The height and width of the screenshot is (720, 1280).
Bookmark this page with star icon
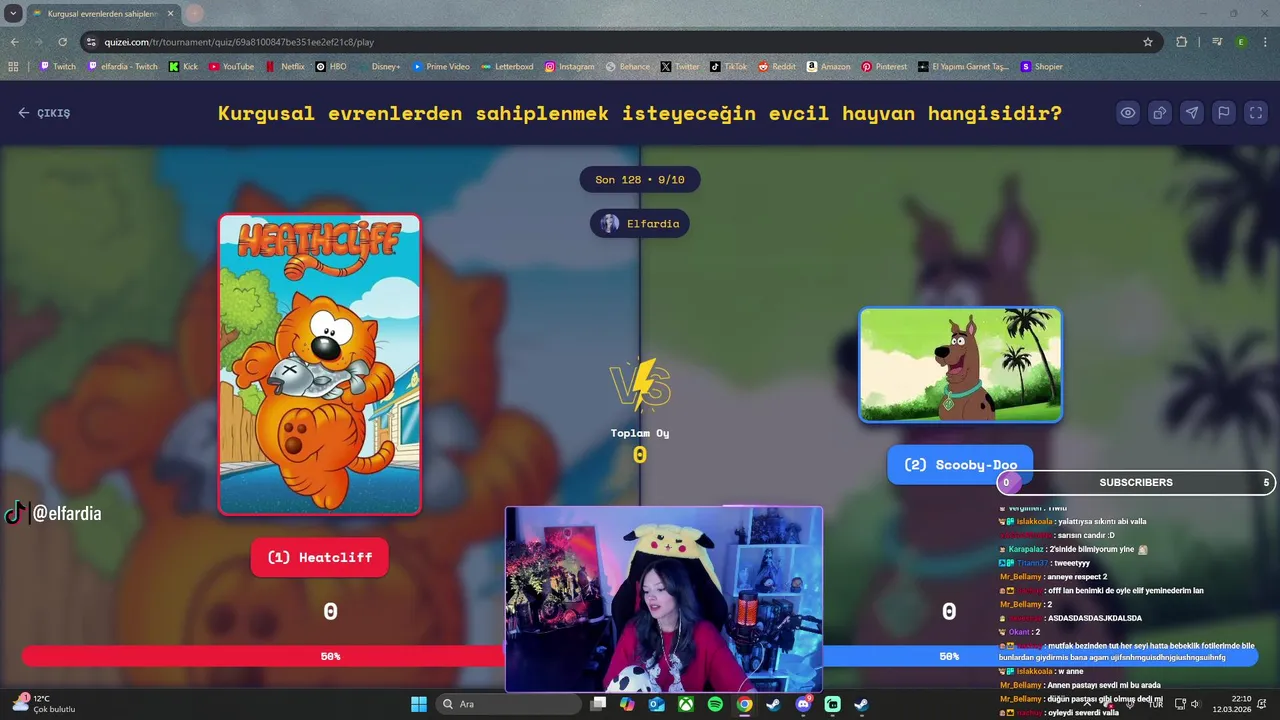[x=1148, y=42]
